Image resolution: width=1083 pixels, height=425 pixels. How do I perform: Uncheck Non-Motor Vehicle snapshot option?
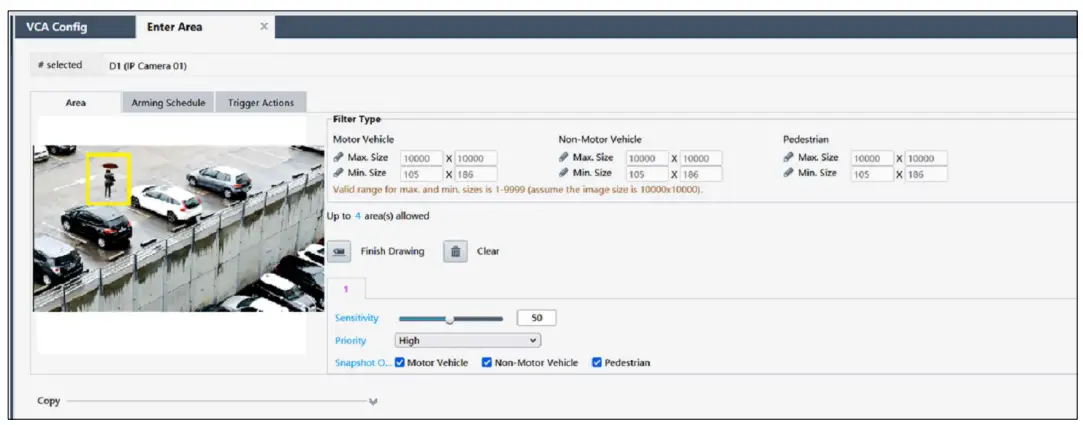[486, 363]
